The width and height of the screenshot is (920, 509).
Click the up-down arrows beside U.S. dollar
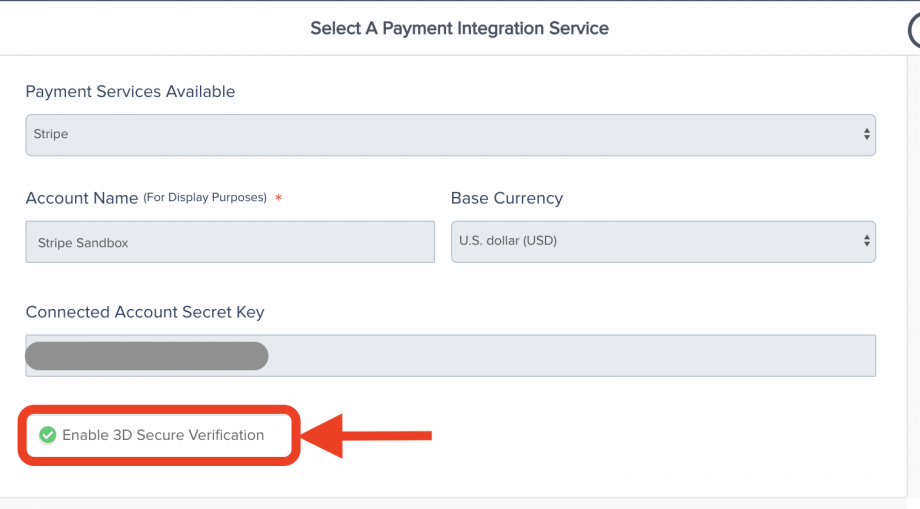coord(867,241)
